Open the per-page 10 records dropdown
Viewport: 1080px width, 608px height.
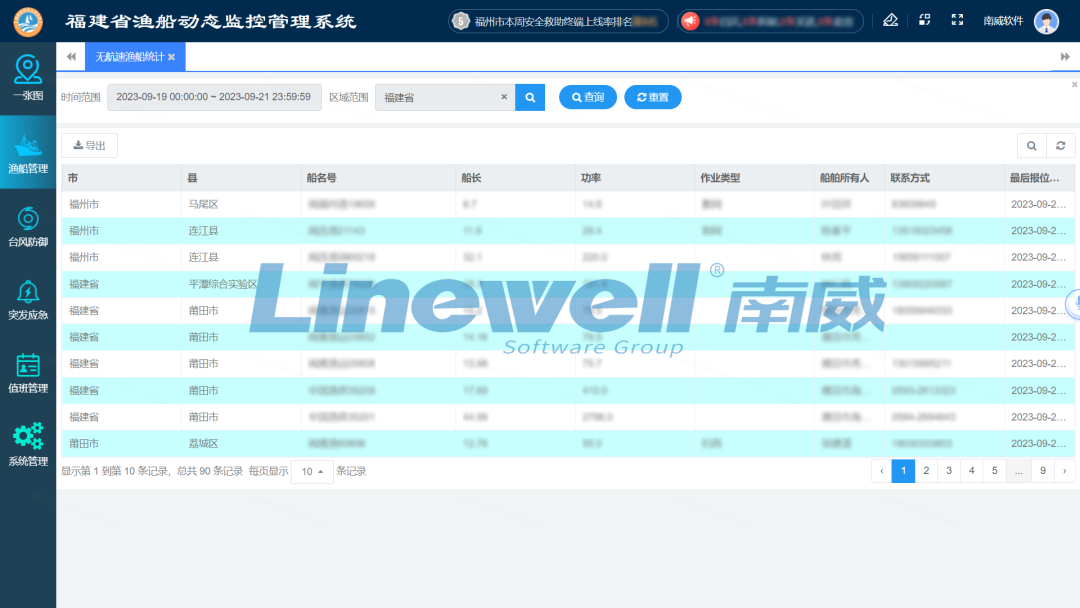[x=312, y=472]
